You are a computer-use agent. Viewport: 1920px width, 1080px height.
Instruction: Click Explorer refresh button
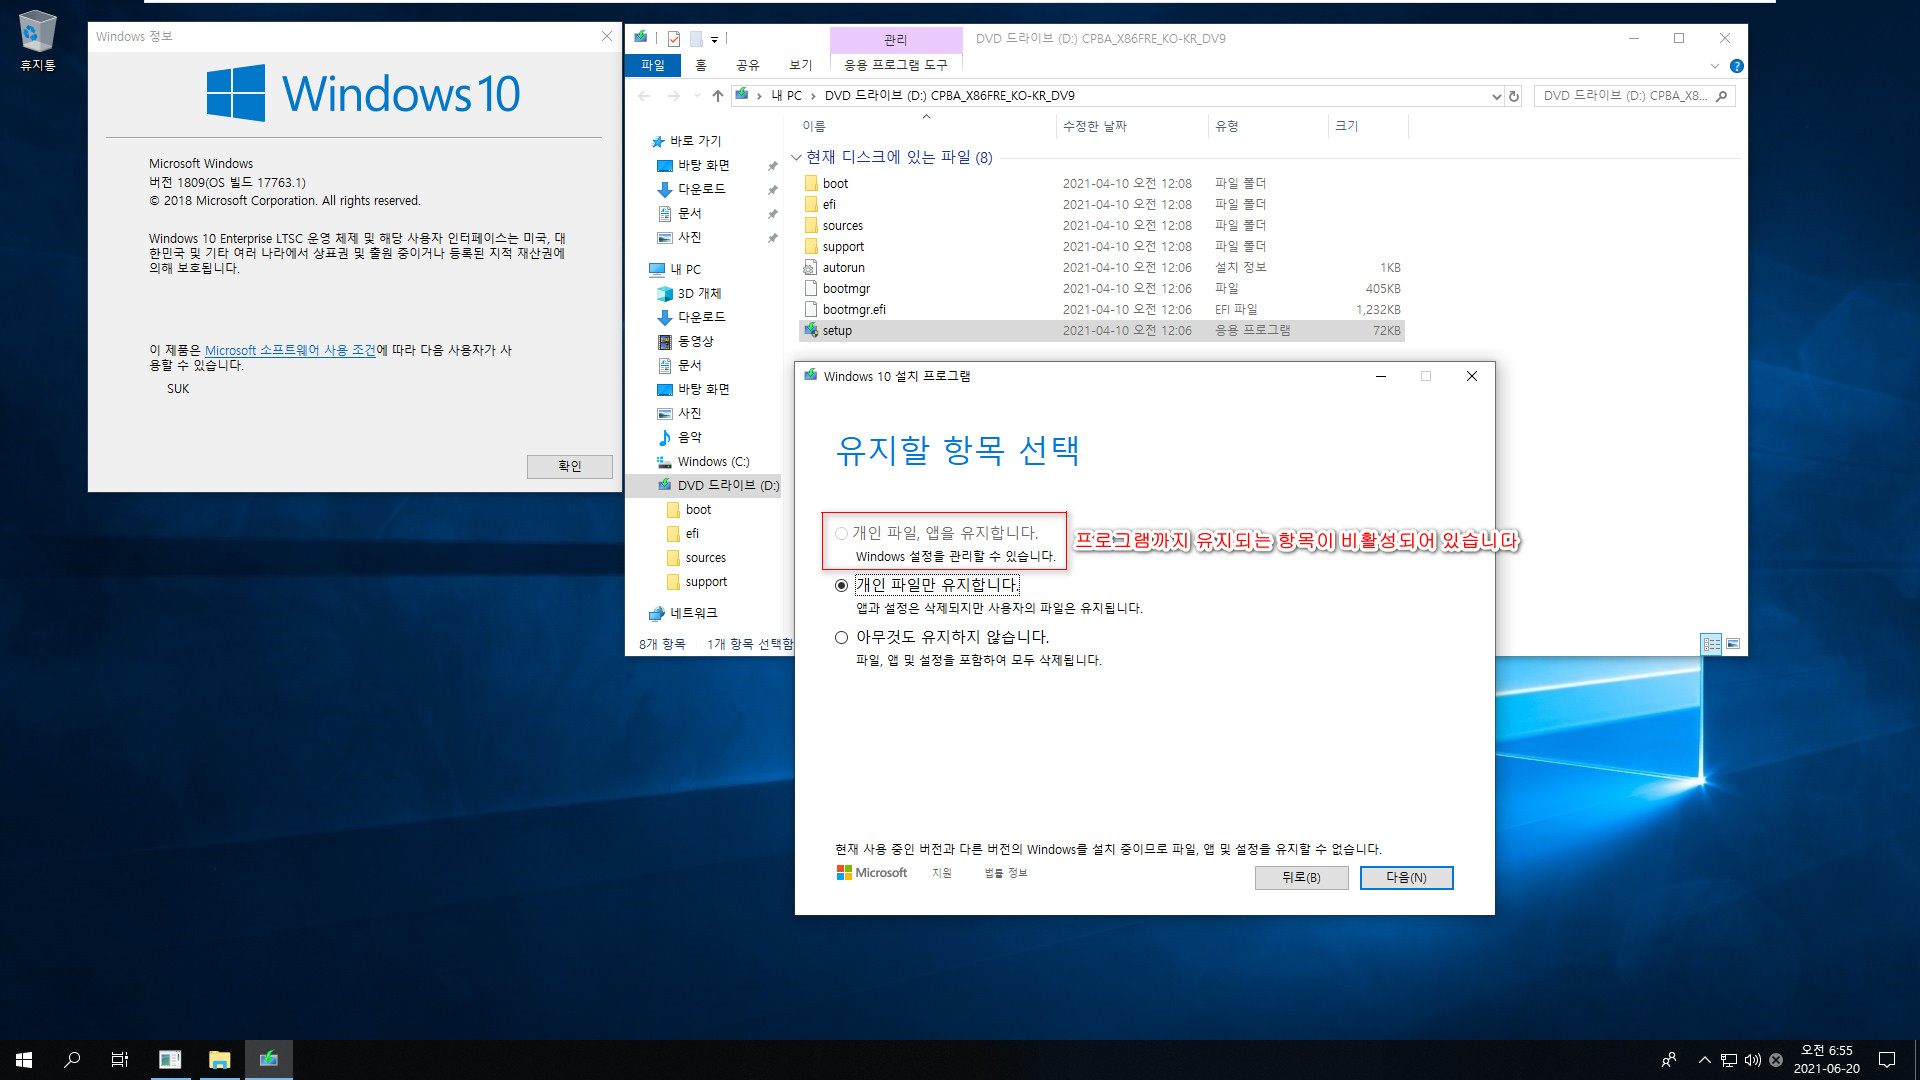click(x=1514, y=96)
